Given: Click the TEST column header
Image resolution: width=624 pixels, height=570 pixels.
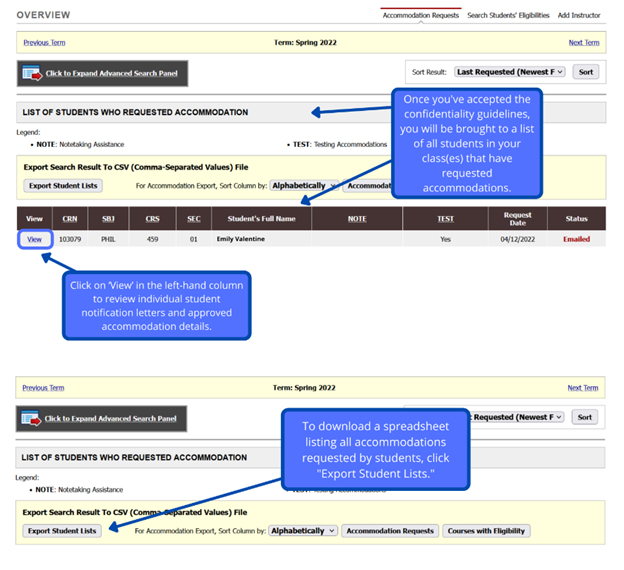Looking at the screenshot, I should tap(445, 218).
